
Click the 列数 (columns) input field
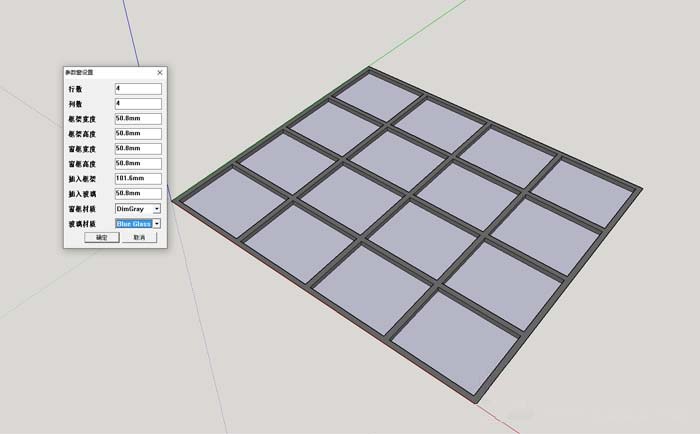tap(138, 103)
